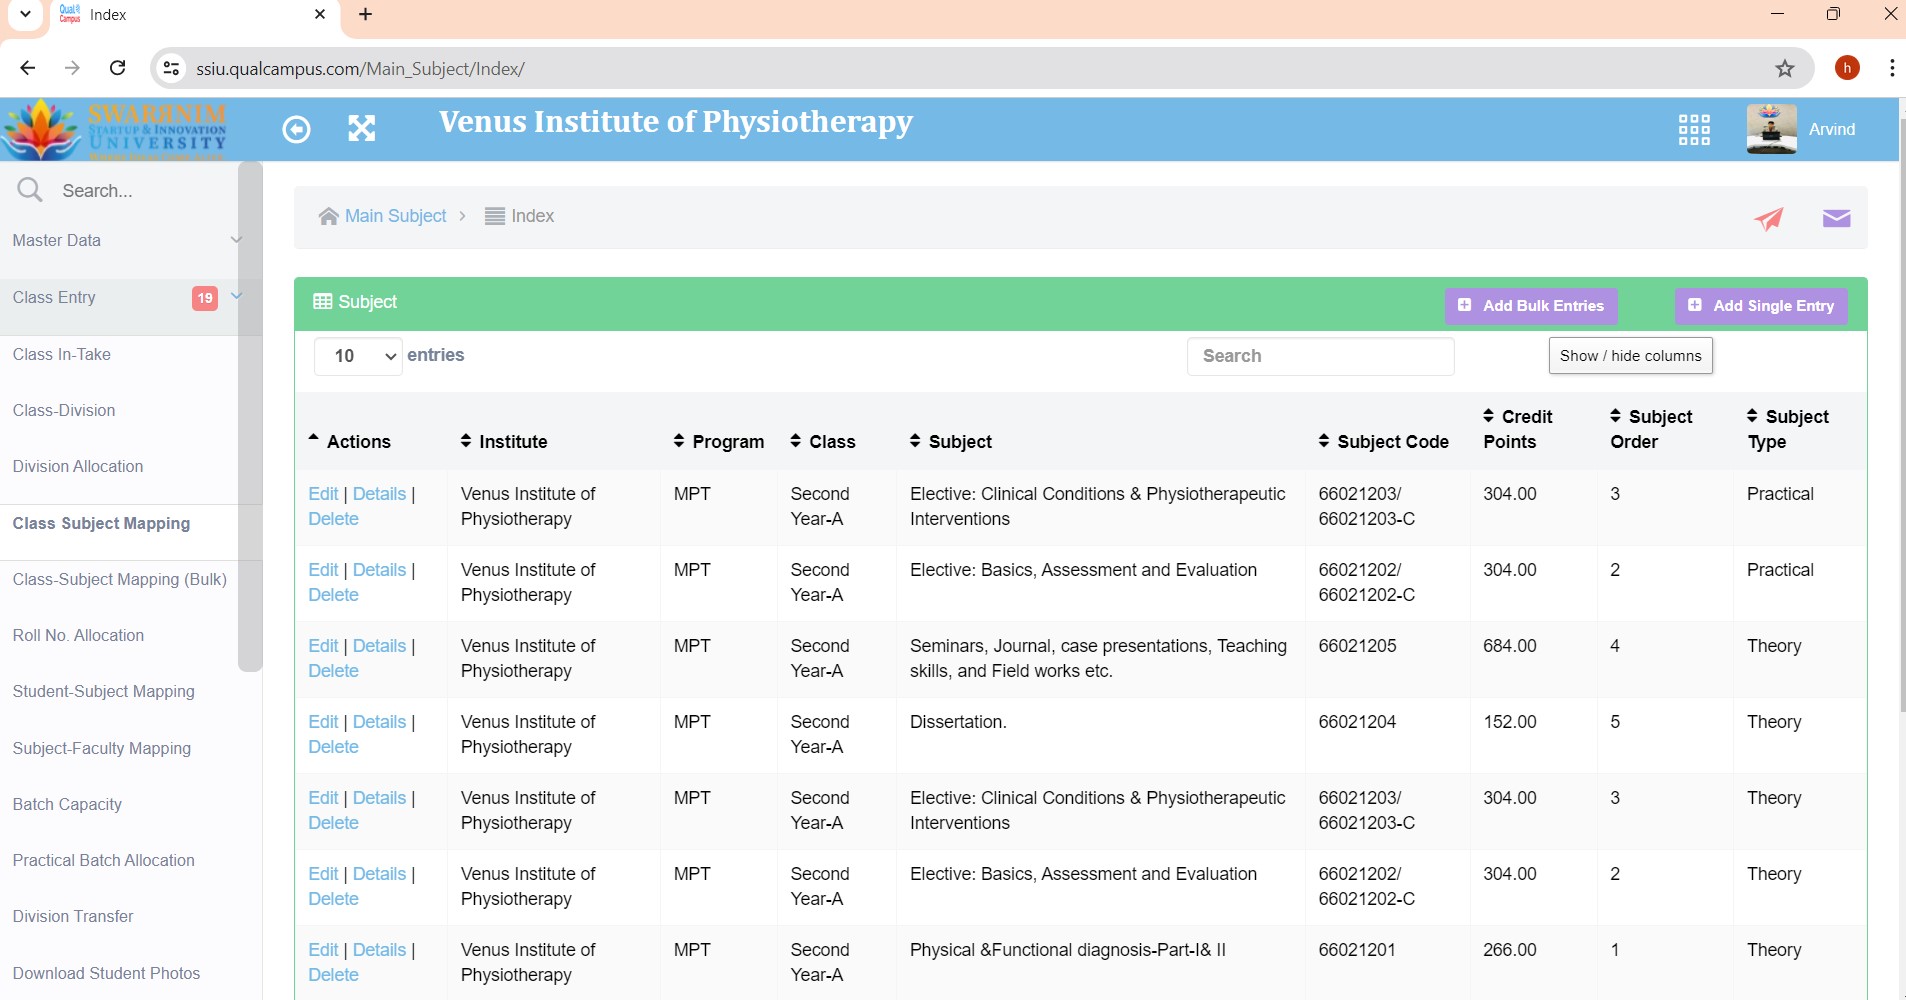Screen dimensions: 1906x1000
Task: Toggle fullscreen with the expand arrows icon
Action: coord(362,128)
